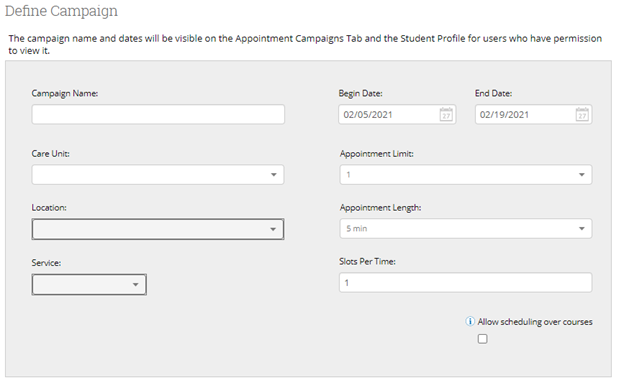The height and width of the screenshot is (388, 624).
Task: Click the End Date field 02/19/2021
Action: (x=533, y=115)
